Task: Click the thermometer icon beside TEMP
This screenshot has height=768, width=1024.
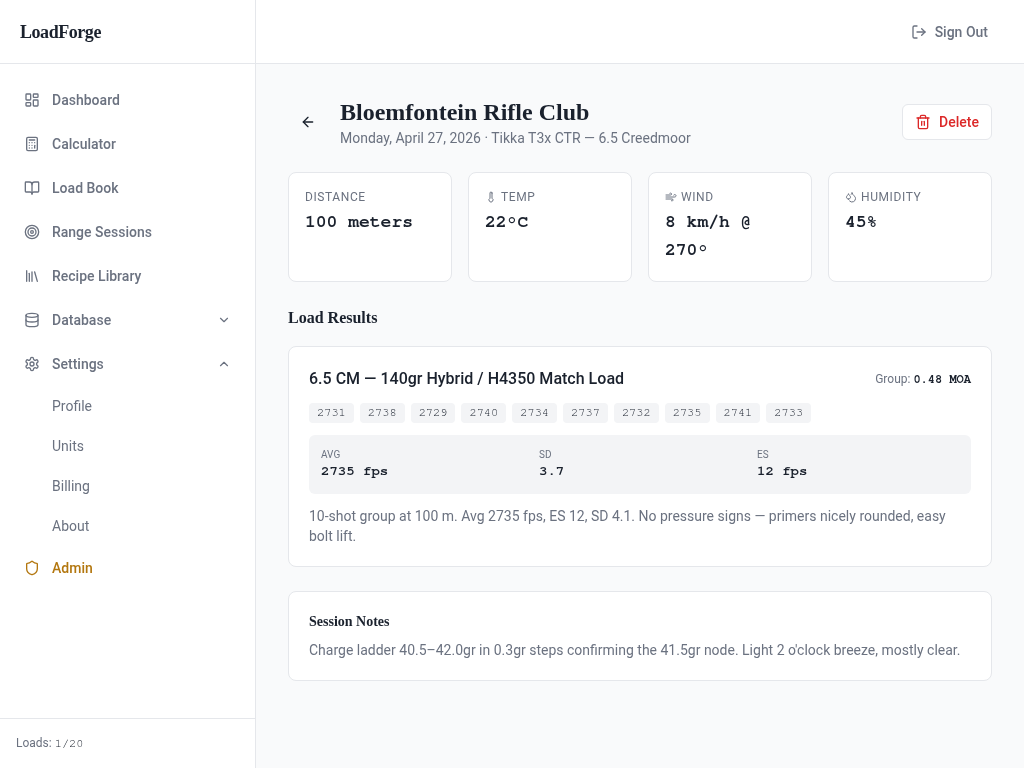Action: pyautogui.click(x=491, y=197)
